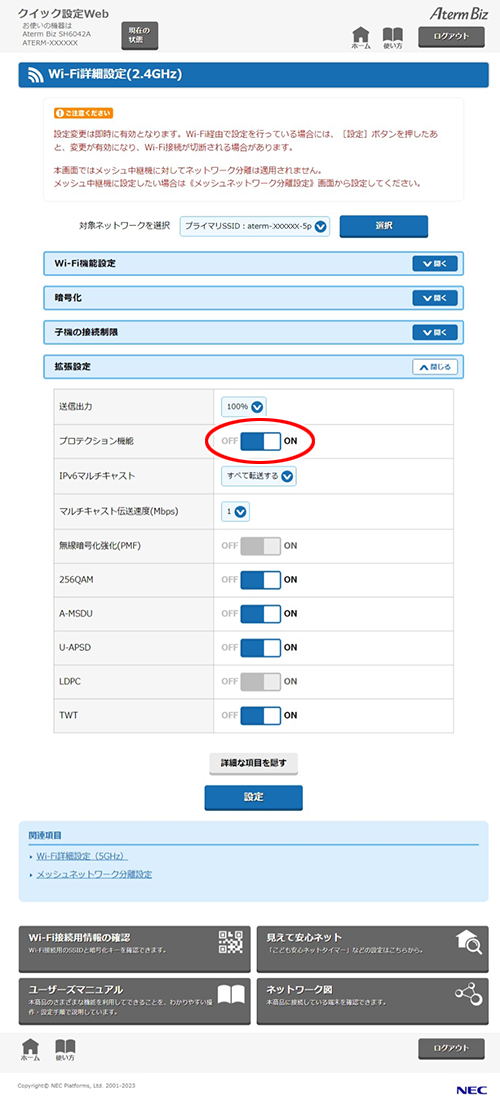
Task: Open the IPv6マルチキャスト dropdown
Action: (258, 476)
